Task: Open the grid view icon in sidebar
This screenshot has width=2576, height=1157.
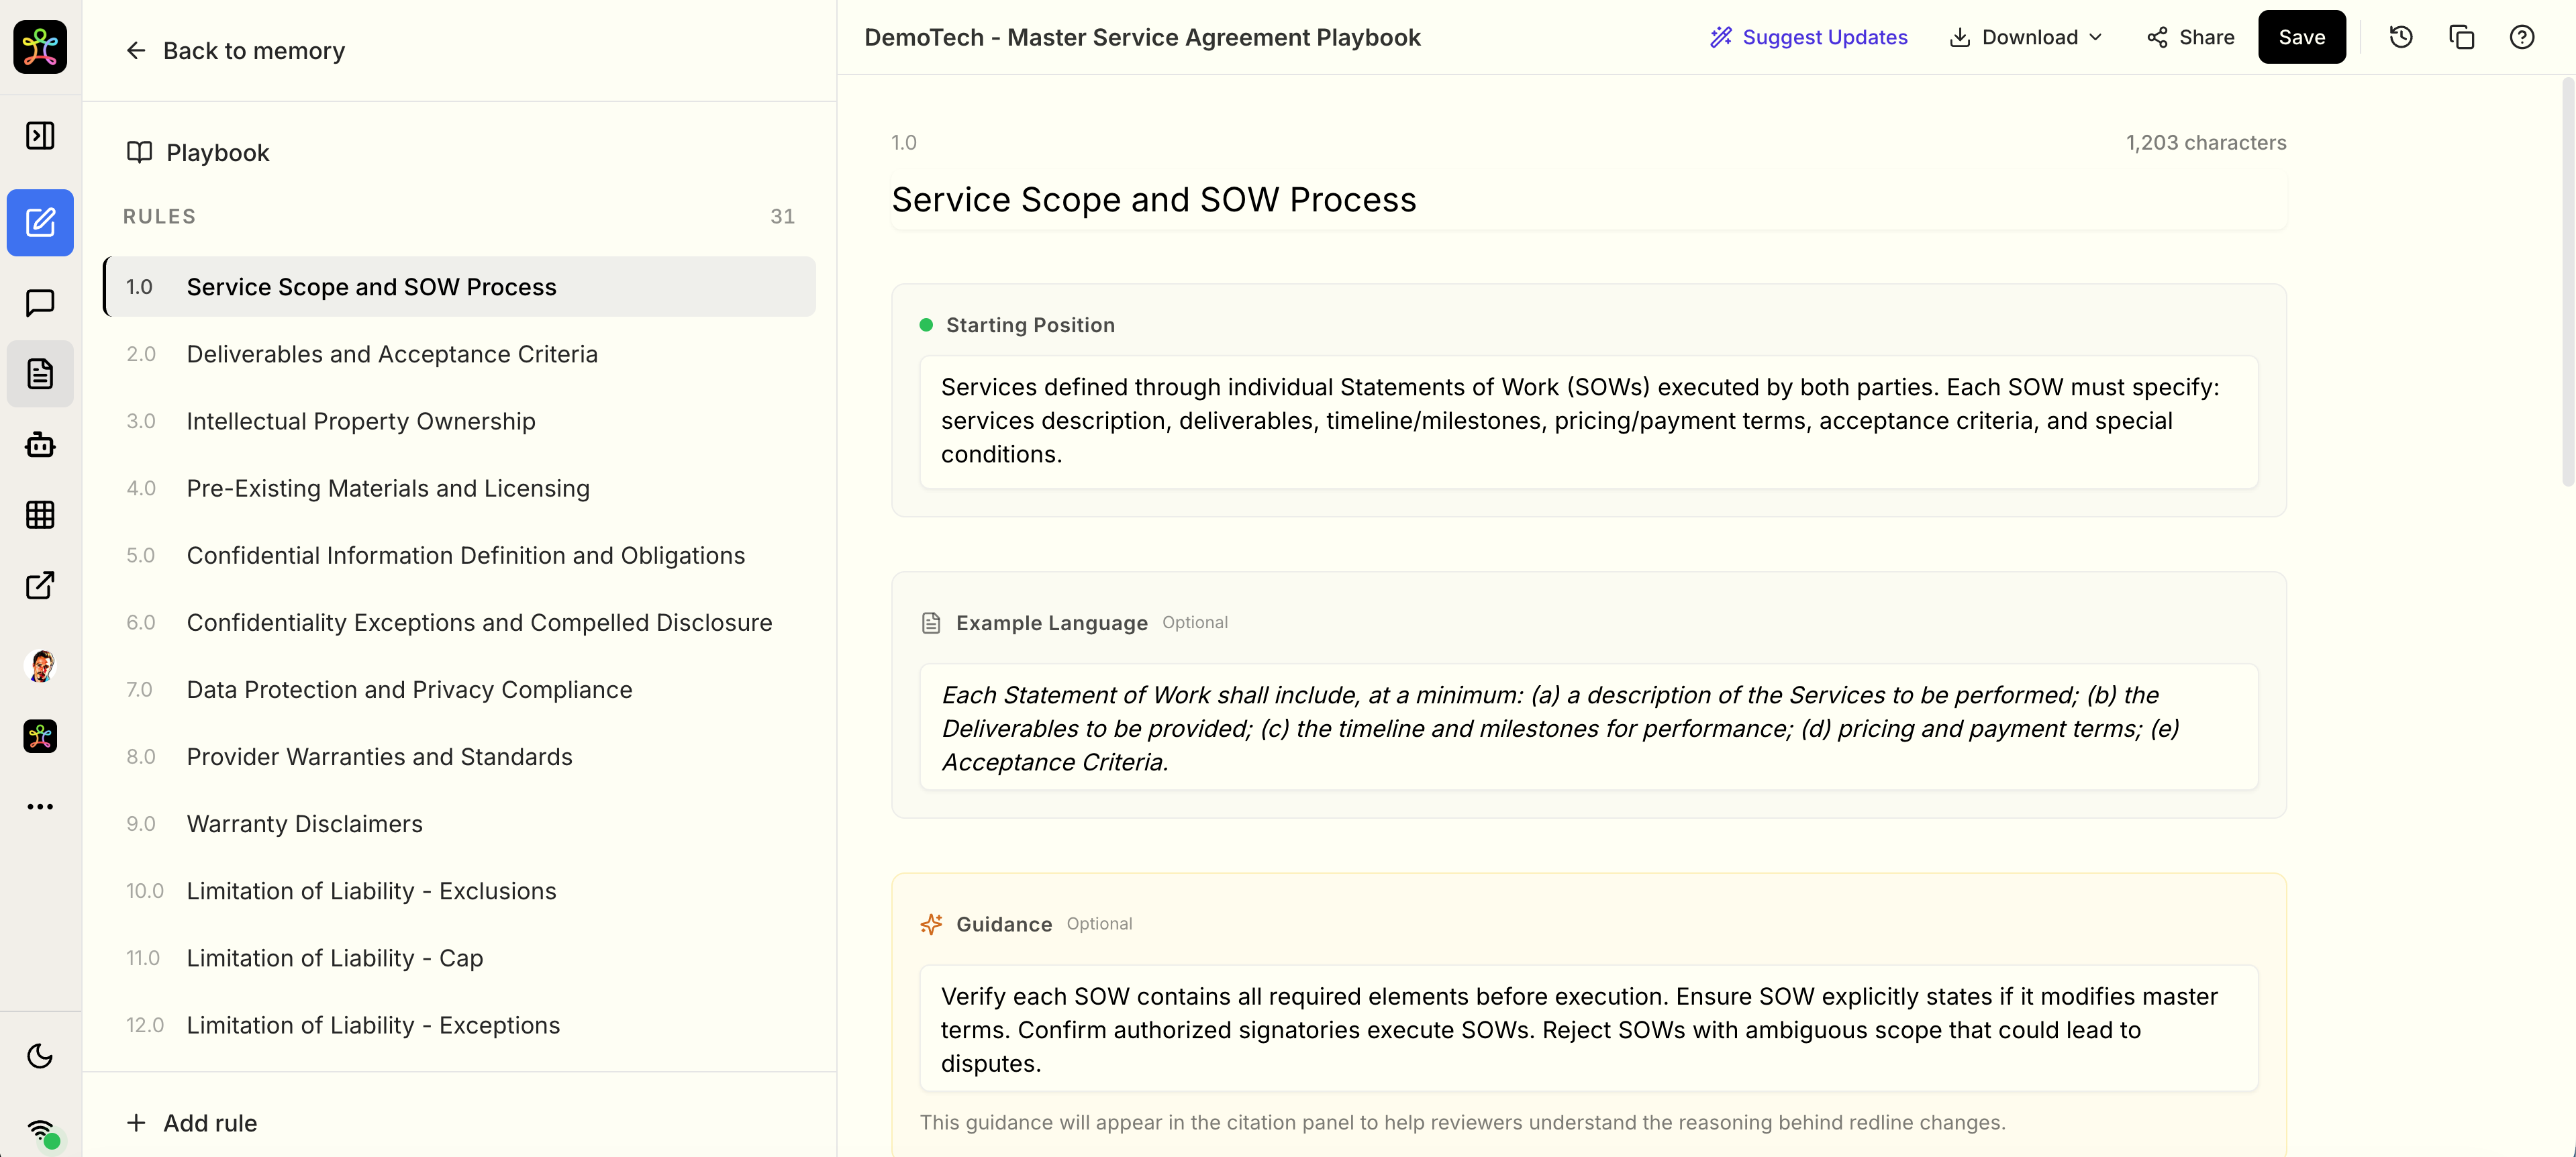Action: (40, 515)
